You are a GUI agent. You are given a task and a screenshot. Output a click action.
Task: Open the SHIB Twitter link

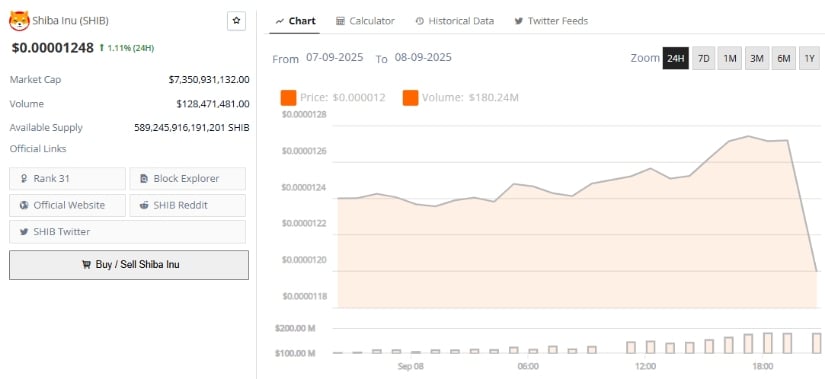click(x=127, y=232)
